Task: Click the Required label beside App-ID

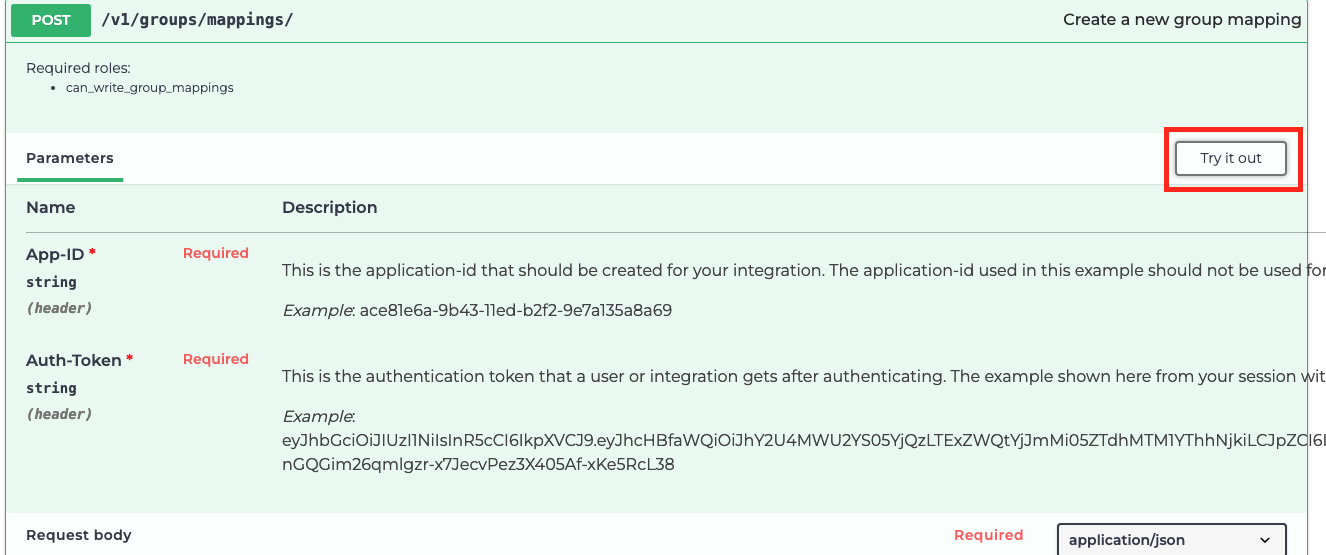Action: click(x=215, y=254)
